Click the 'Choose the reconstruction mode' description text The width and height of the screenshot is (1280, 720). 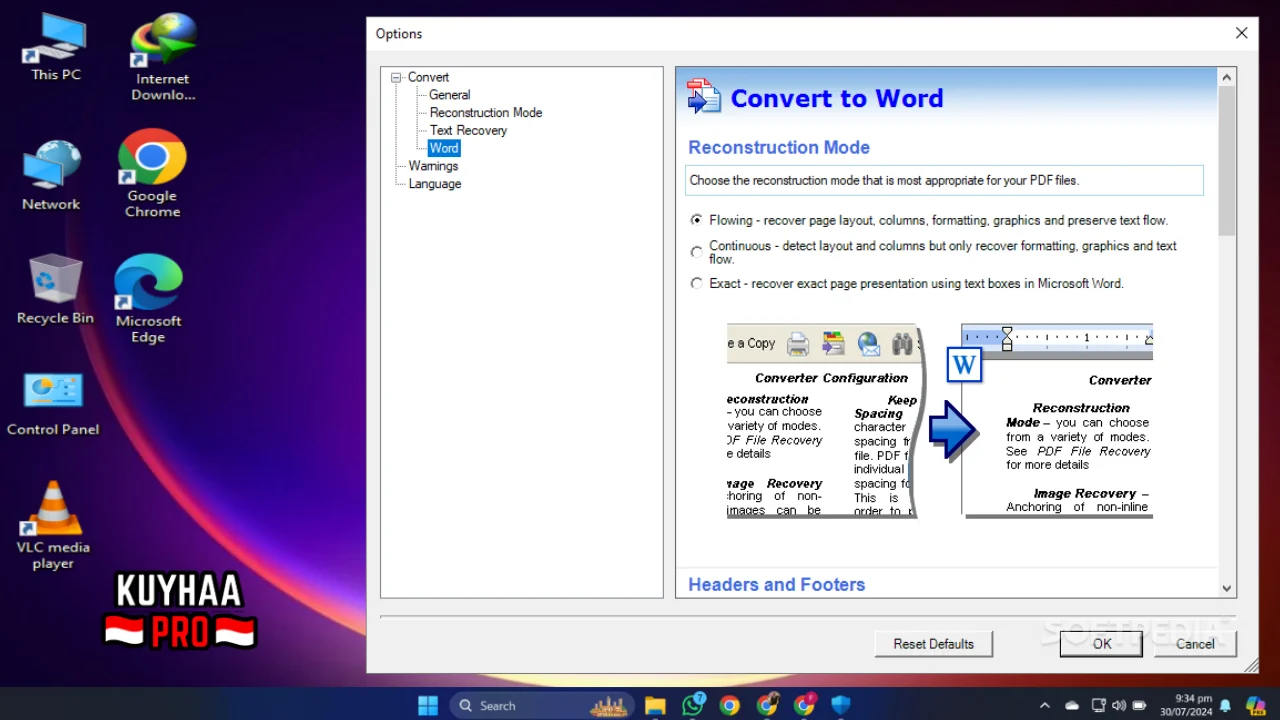(884, 181)
